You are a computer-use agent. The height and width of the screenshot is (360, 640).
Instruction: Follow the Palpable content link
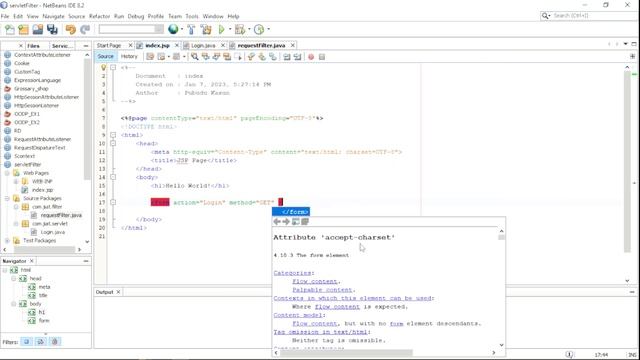coord(322,290)
